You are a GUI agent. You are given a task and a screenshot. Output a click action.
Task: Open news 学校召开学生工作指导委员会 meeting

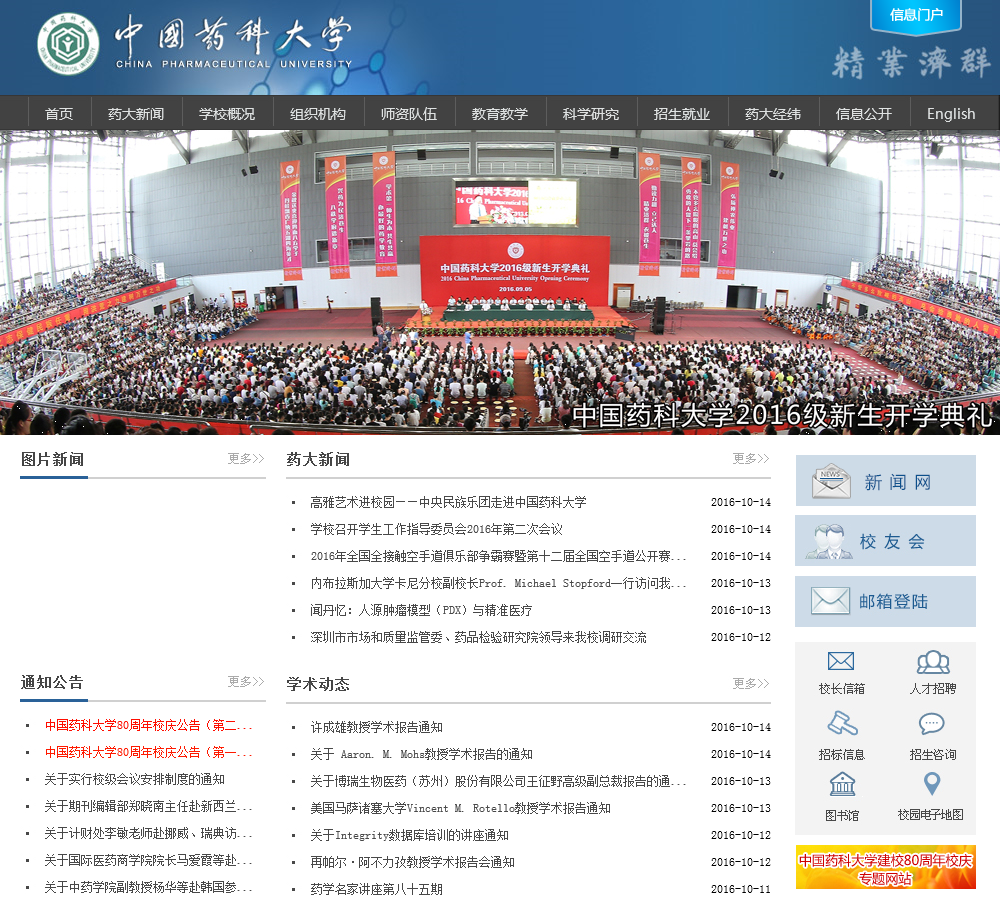(436, 529)
